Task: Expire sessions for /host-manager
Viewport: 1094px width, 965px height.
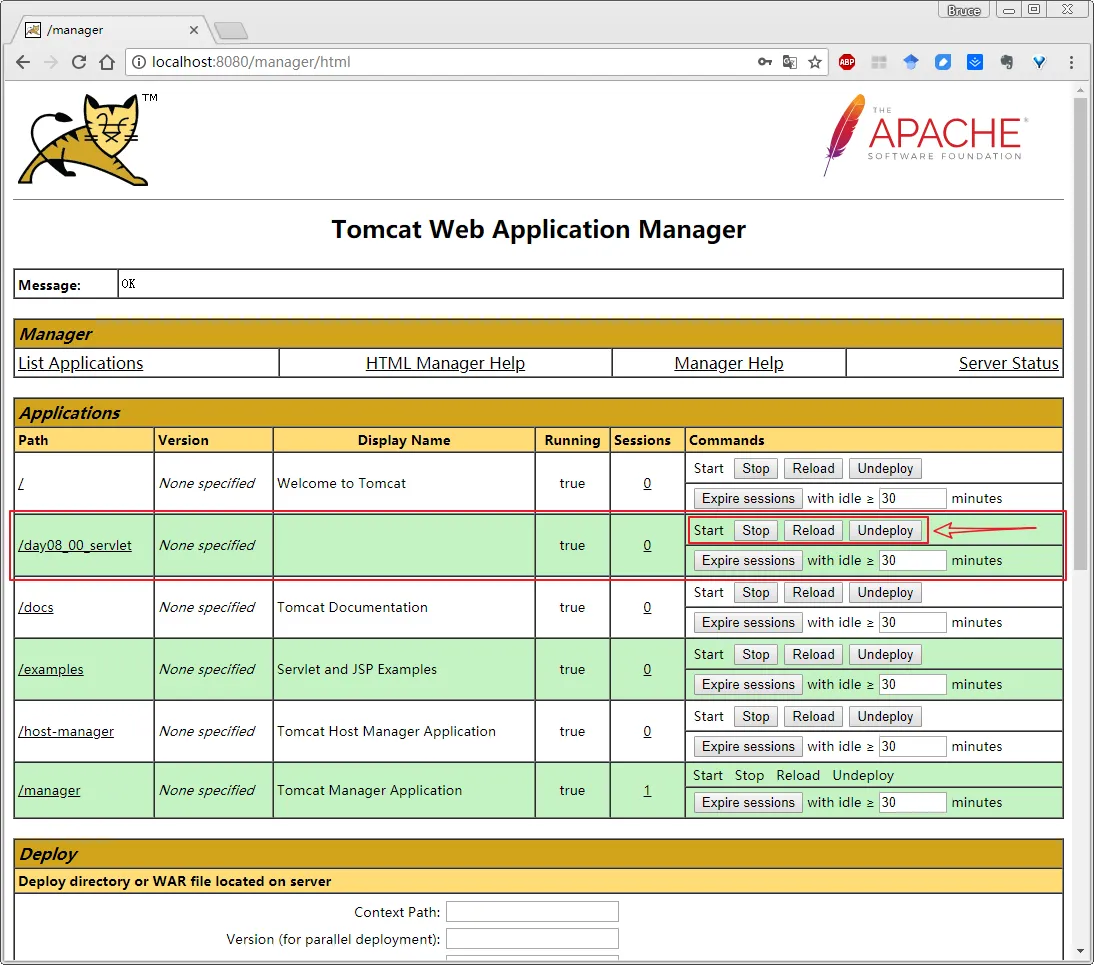Action: (x=748, y=747)
